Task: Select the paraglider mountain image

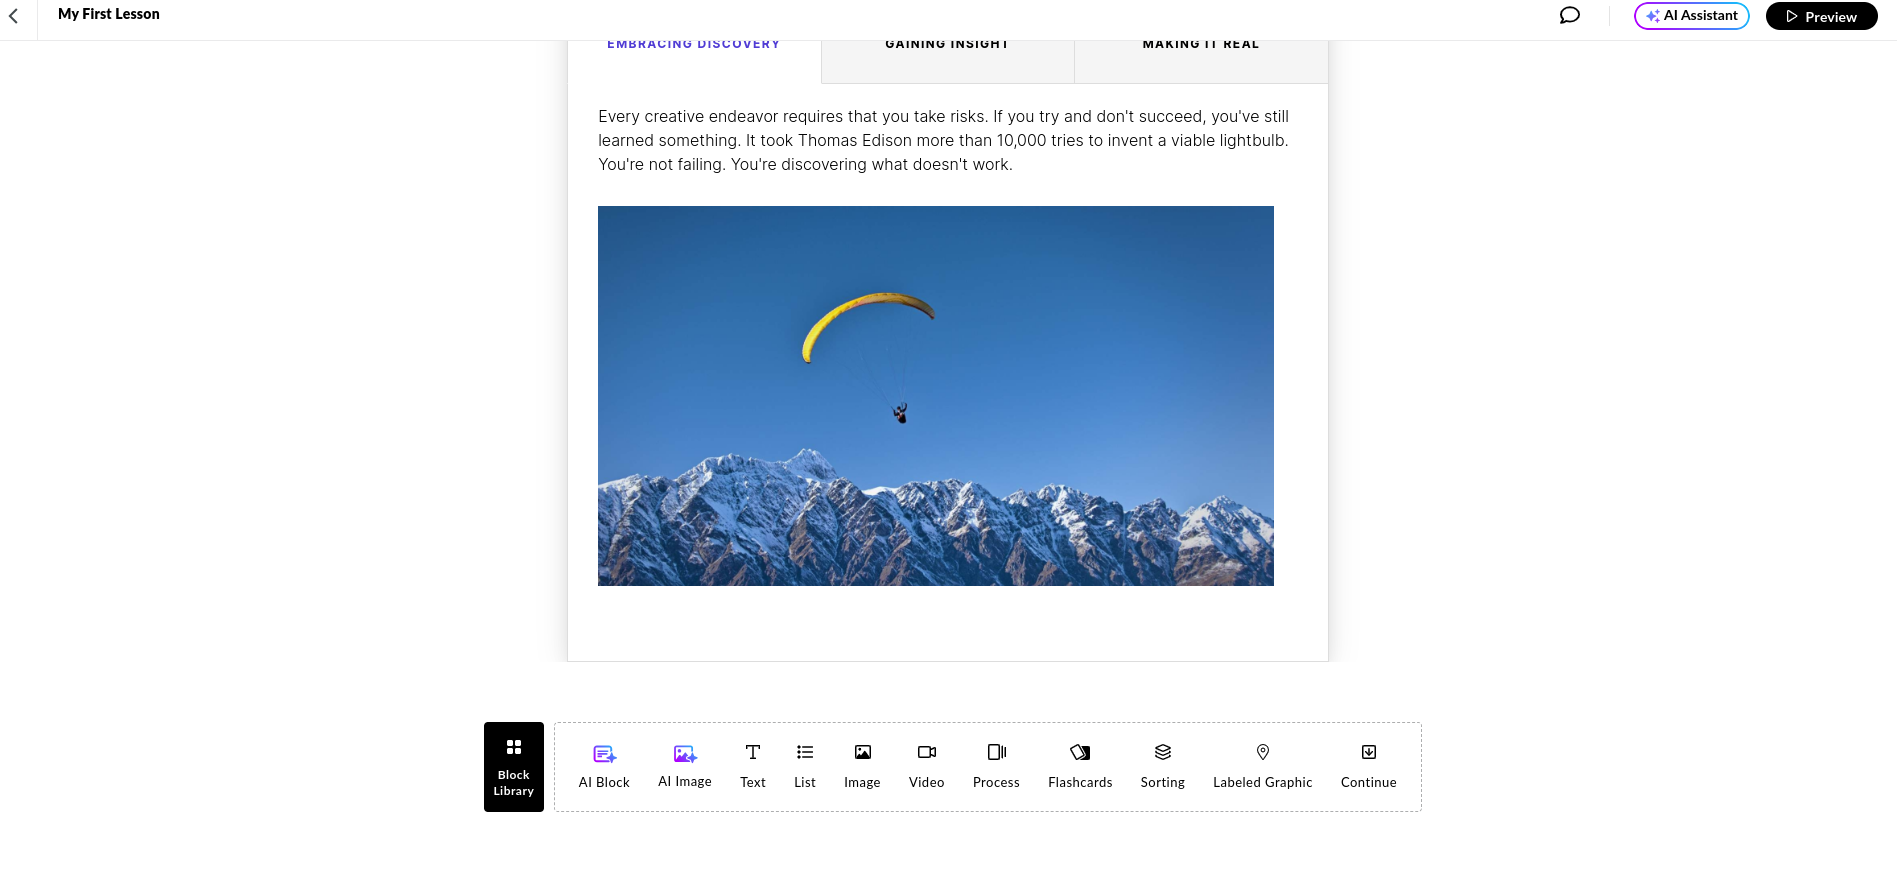Action: point(936,396)
